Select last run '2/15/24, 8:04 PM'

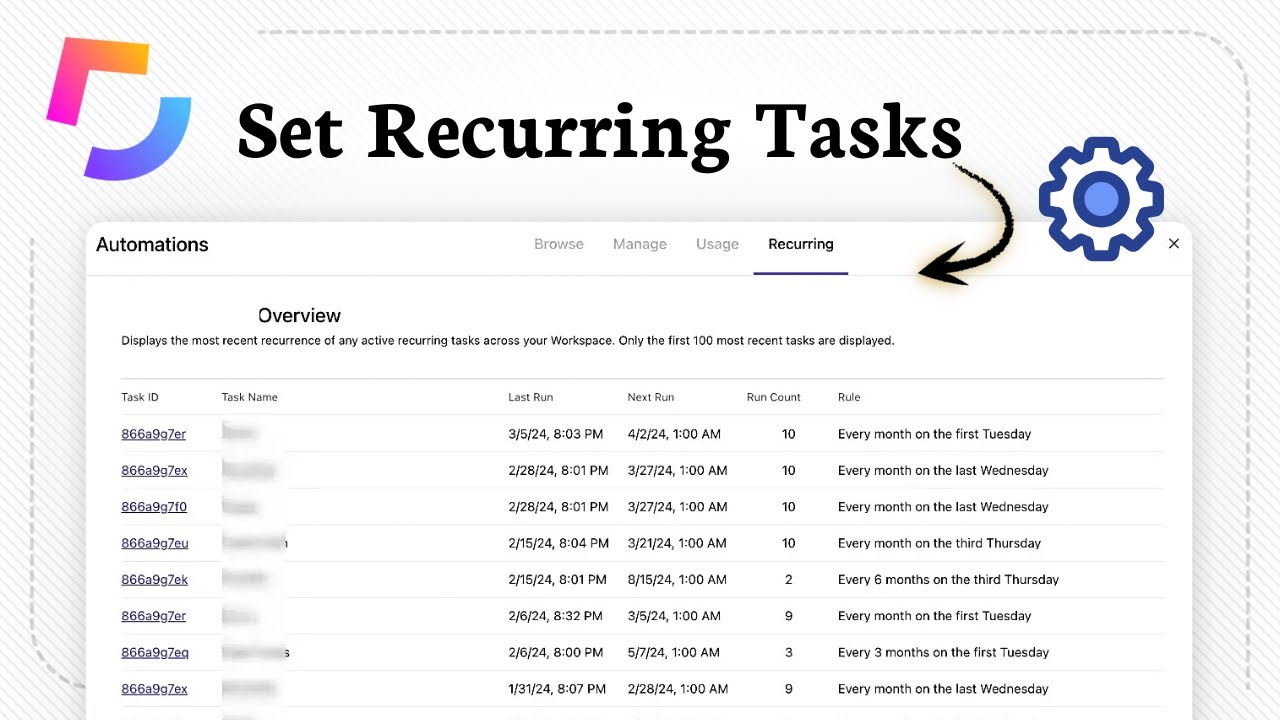[558, 543]
